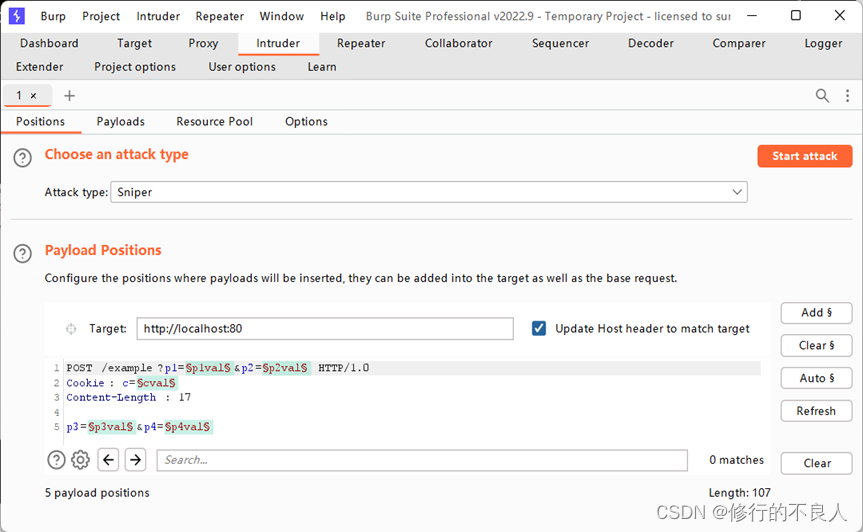This screenshot has height=532, width=863.
Task: Open the Sequencer tab
Action: pos(560,43)
